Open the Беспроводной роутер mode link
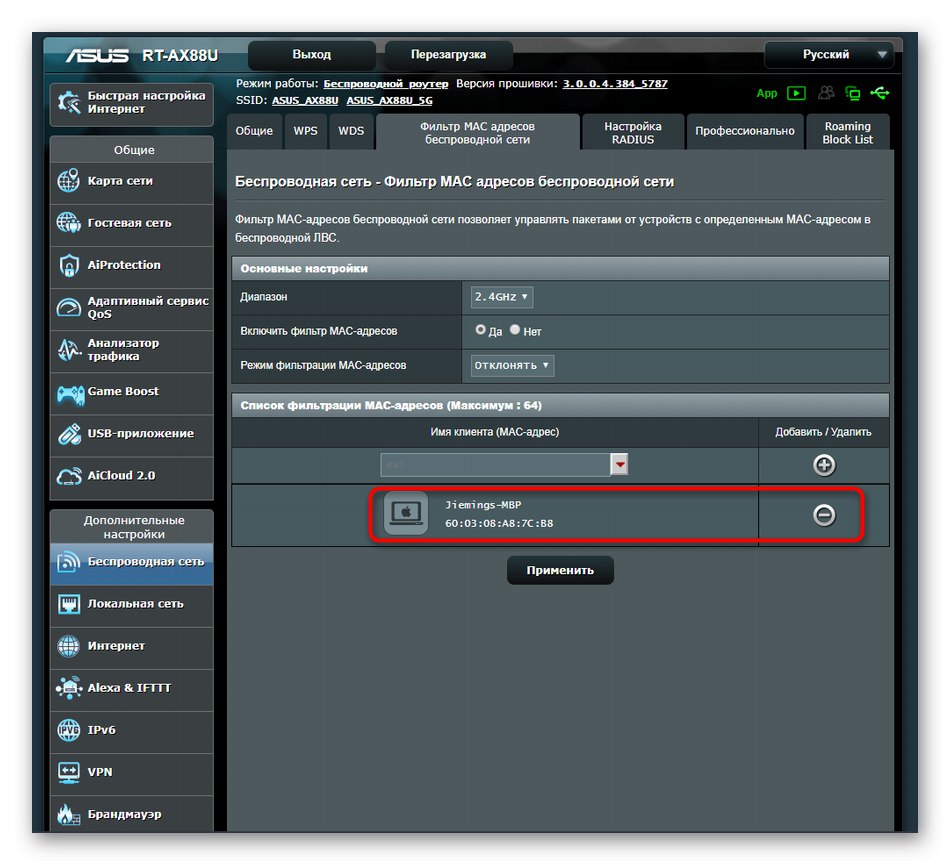 pos(385,84)
